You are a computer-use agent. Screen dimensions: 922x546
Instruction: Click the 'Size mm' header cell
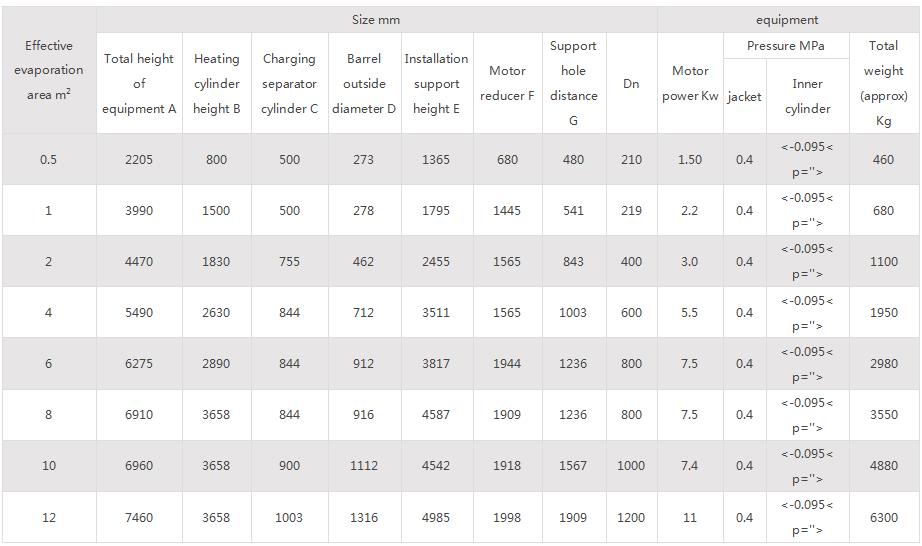click(376, 19)
